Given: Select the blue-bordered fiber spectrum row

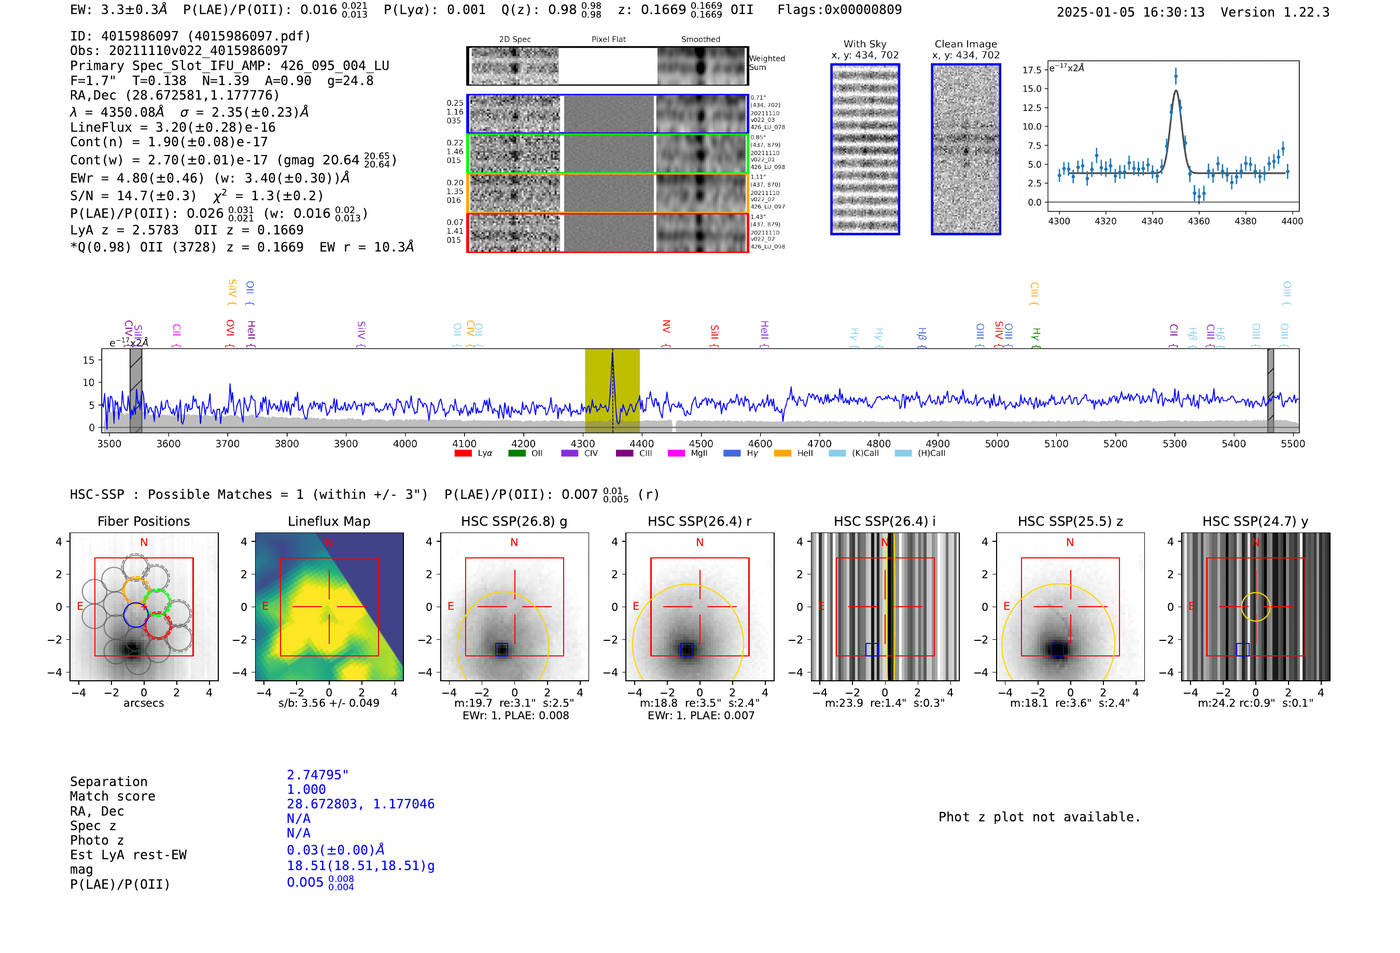Looking at the screenshot, I should click(607, 114).
